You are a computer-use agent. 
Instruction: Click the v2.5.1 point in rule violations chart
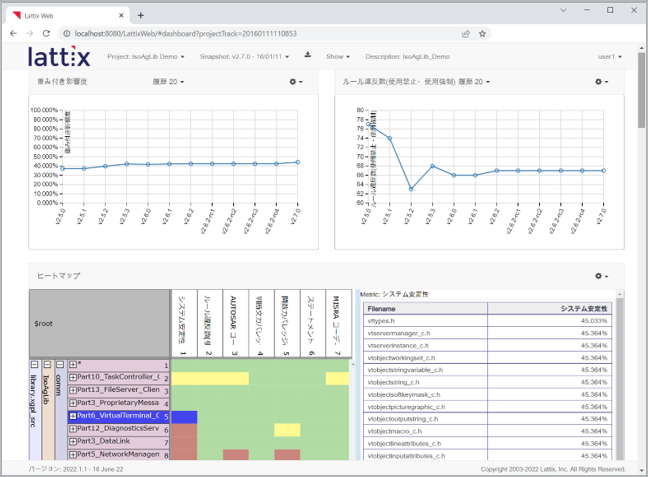[x=390, y=138]
